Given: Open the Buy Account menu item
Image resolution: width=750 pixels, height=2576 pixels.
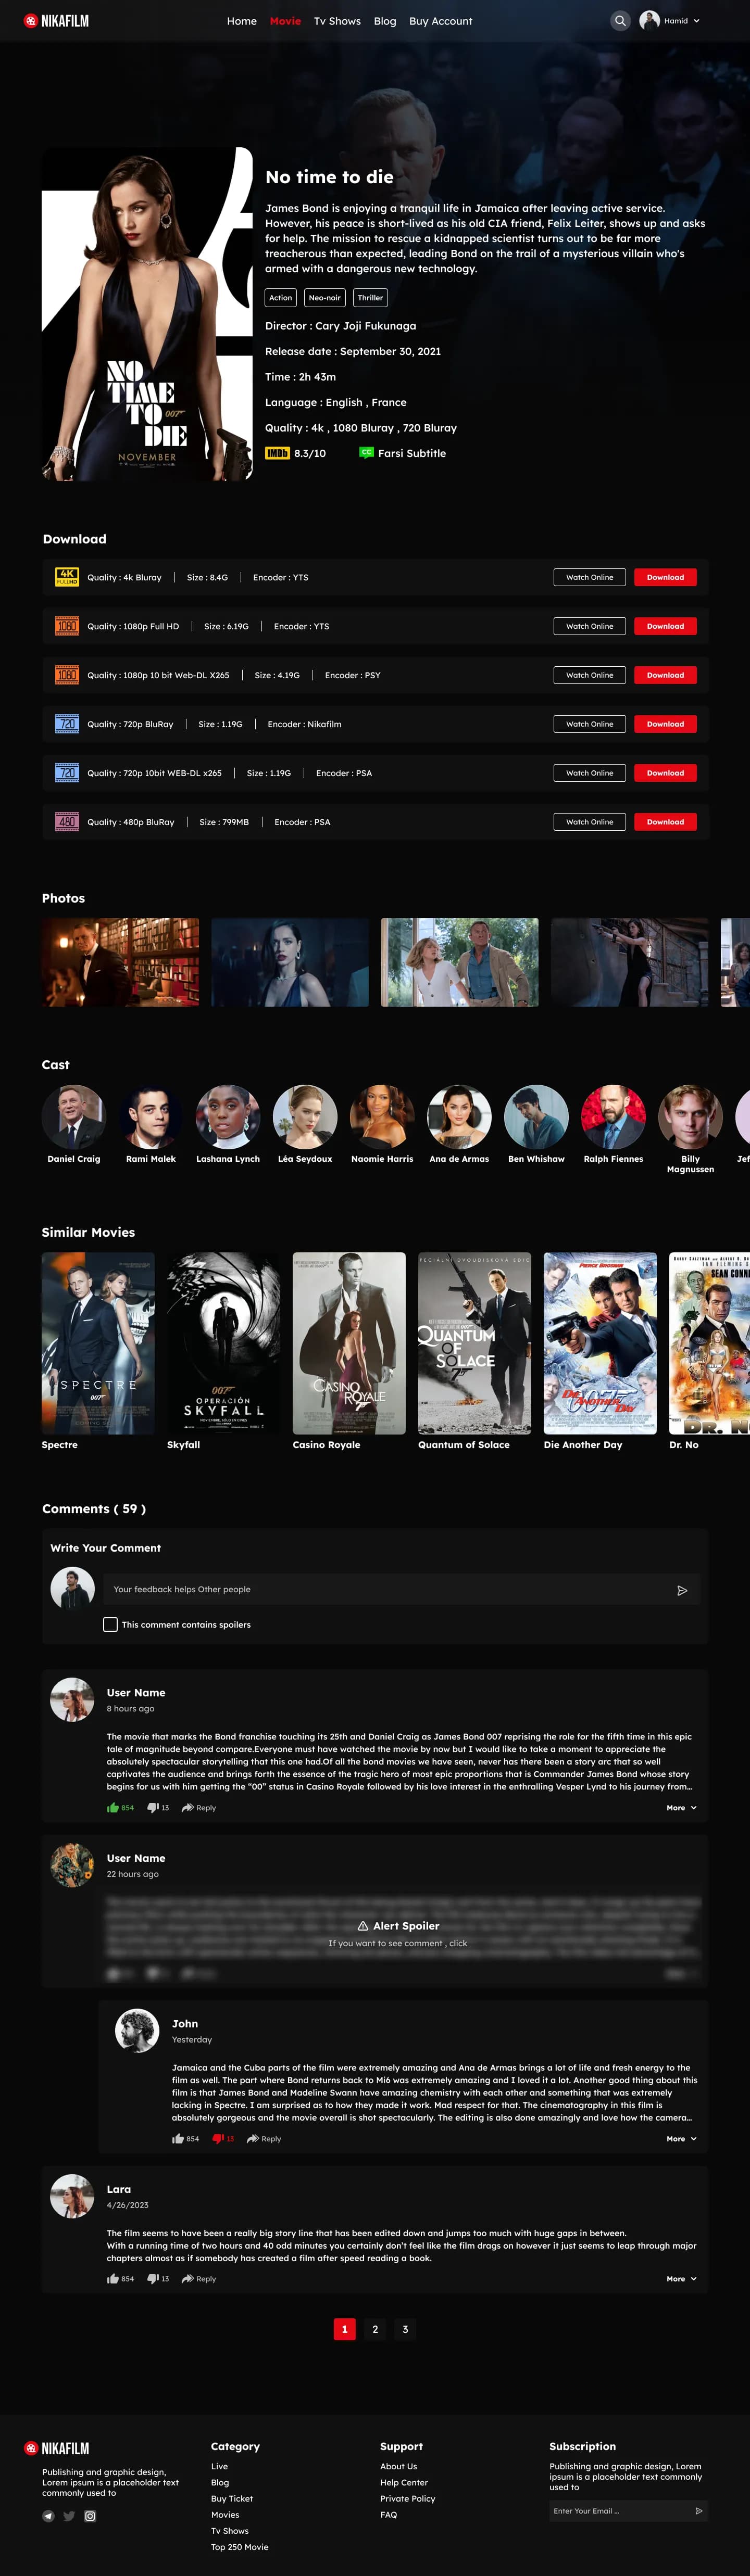Looking at the screenshot, I should [x=441, y=21].
